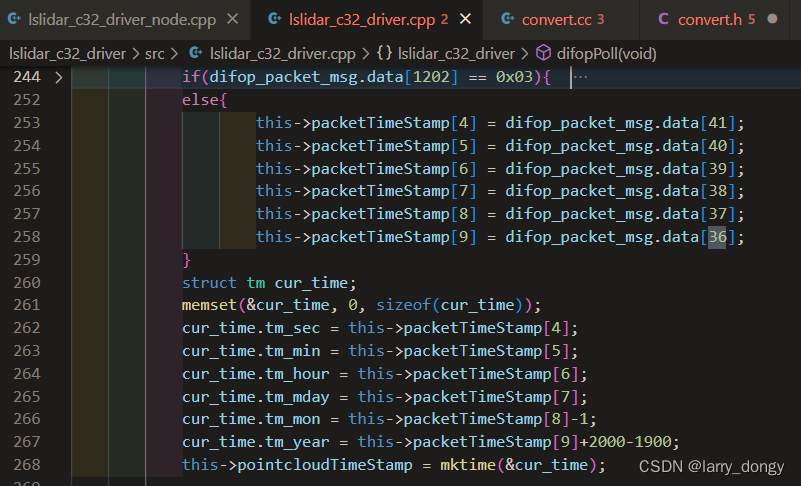
Task: Close the lslidar_c32_driver_node.cpp tab
Action: (x=232, y=19)
